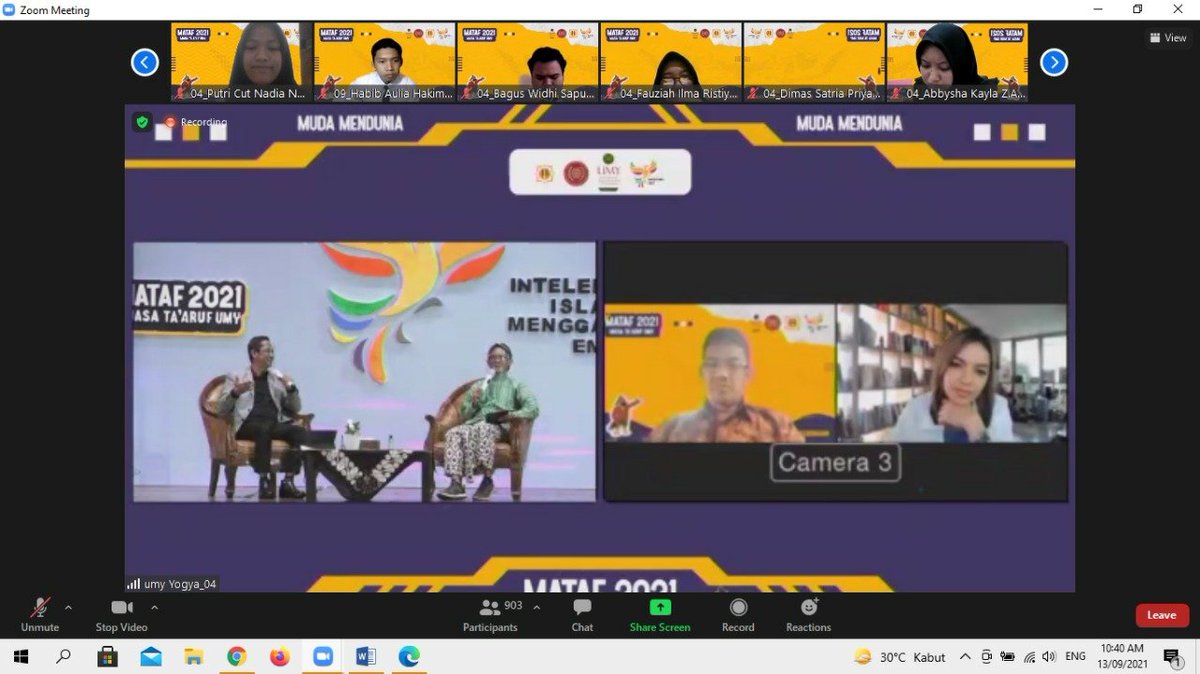The image size is (1200, 674).
Task: Open the notification center icon
Action: coord(1171,657)
